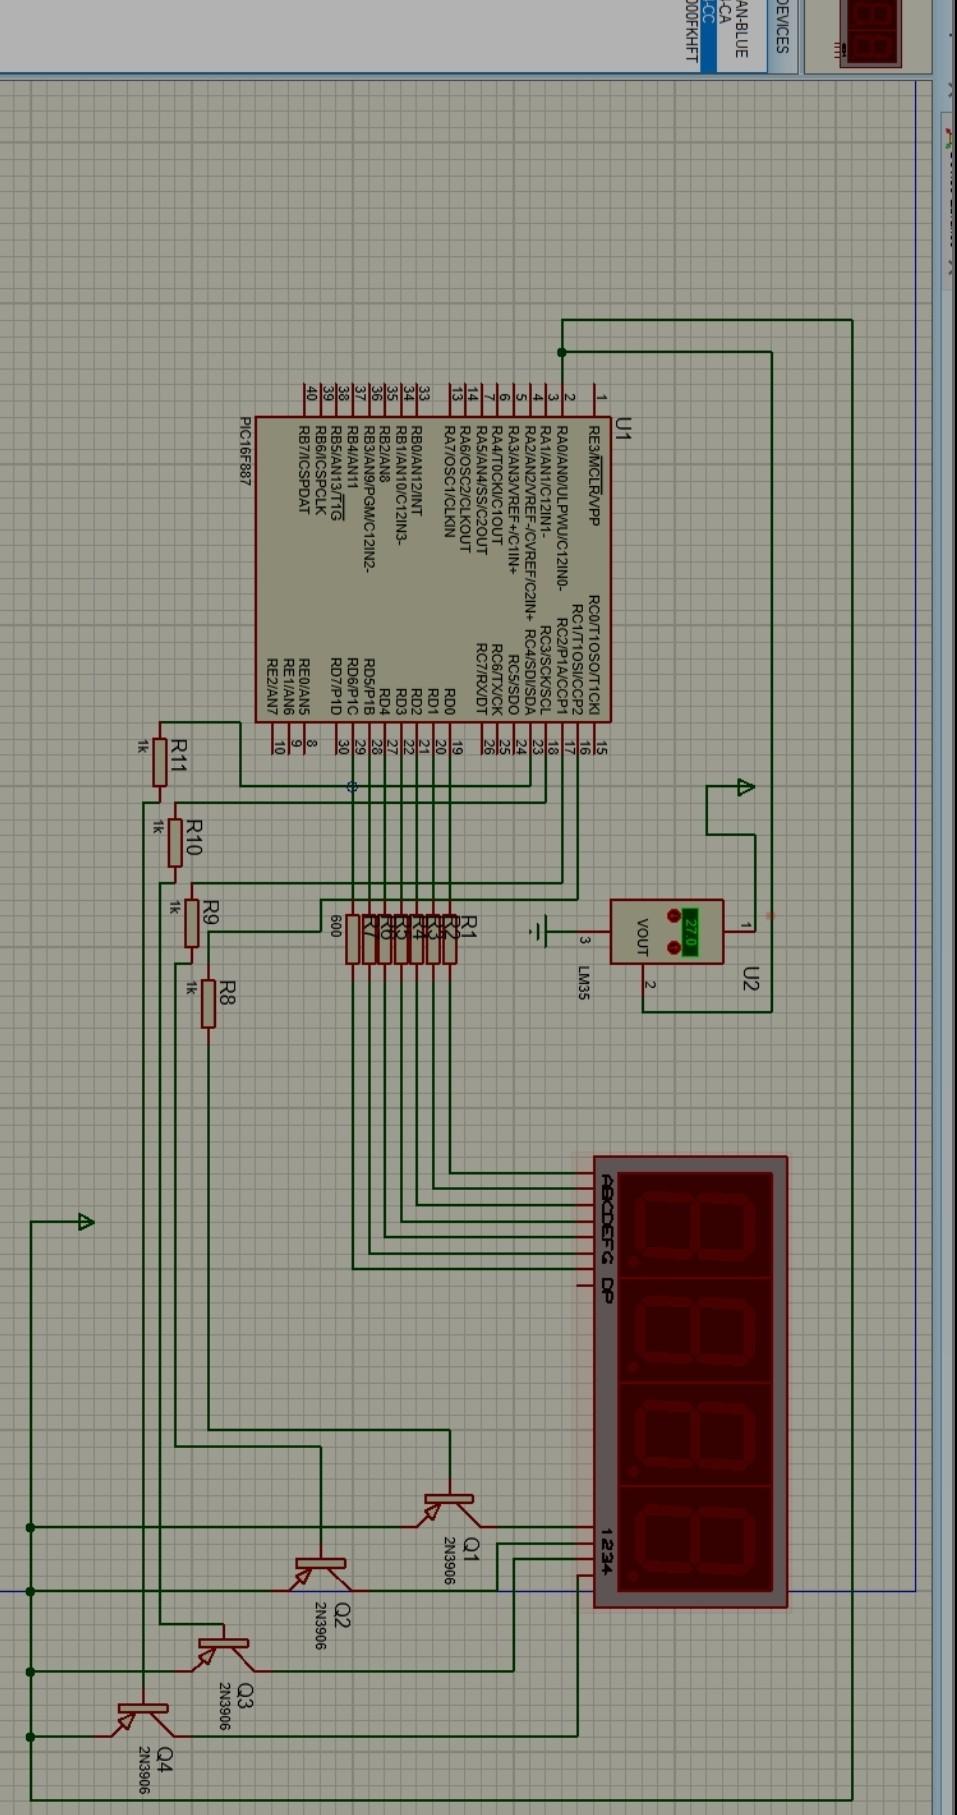This screenshot has height=1815, width=957.
Task: Click the 27.0 temperature readout on LM35
Action: click(689, 932)
